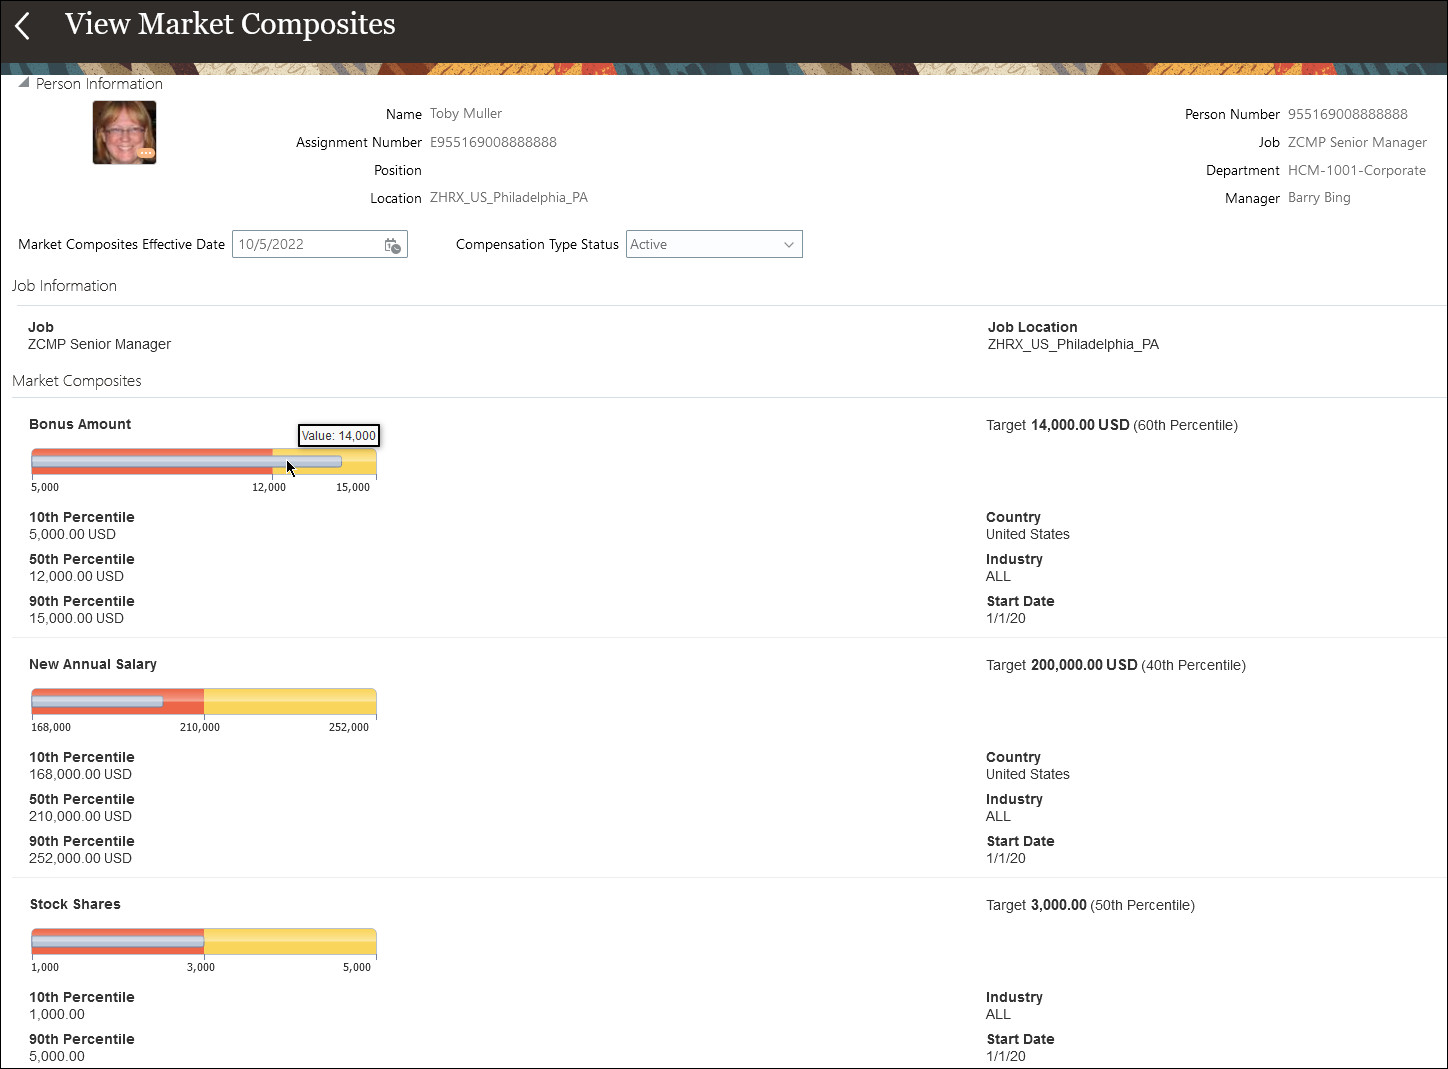Click the Value 14,000 tooltip
The image size is (1448, 1069).
(x=339, y=436)
